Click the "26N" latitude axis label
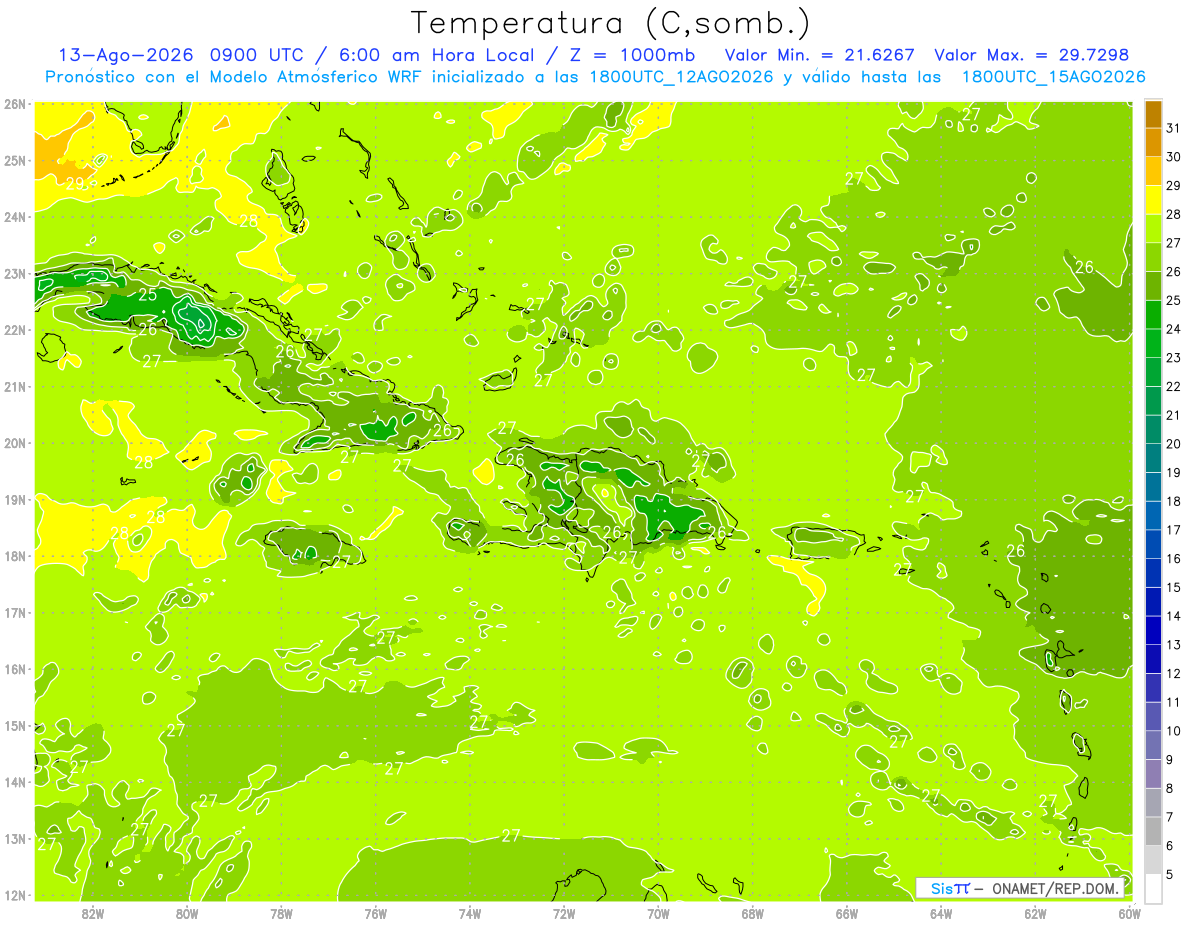Viewport: 1200px width, 927px height. pos(14,104)
